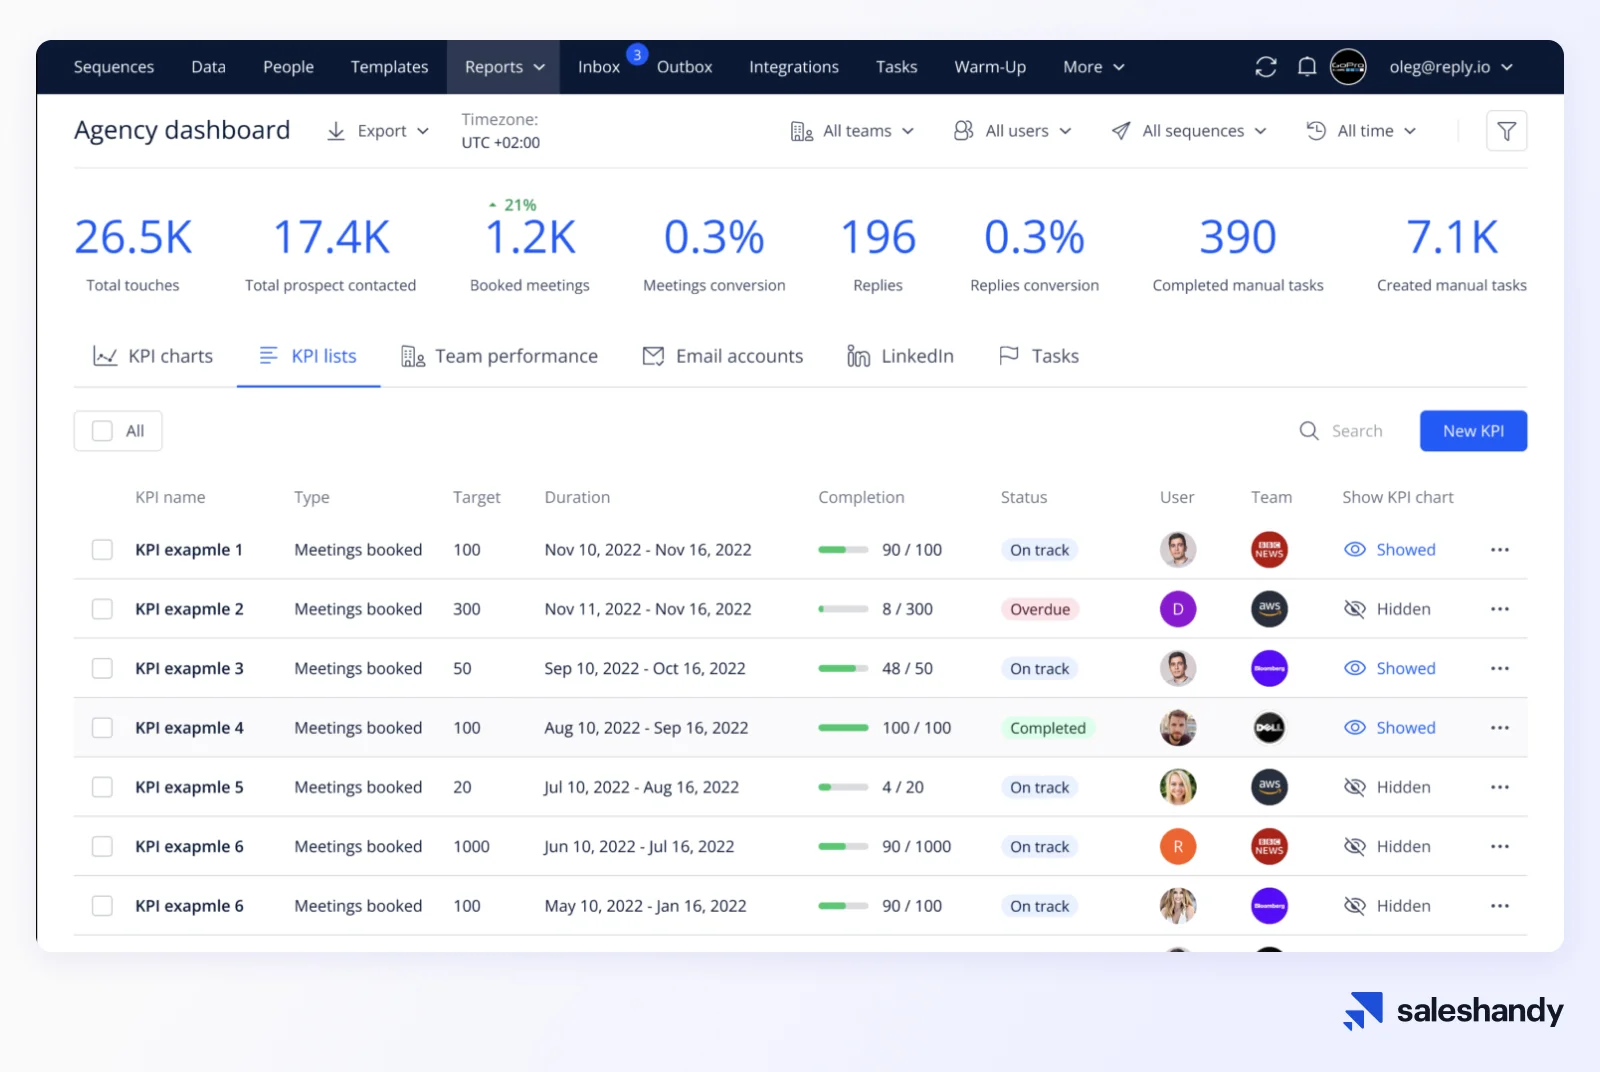Hide the chart for KPI exapmle 1
The width and height of the screenshot is (1600, 1072).
[x=1389, y=550]
